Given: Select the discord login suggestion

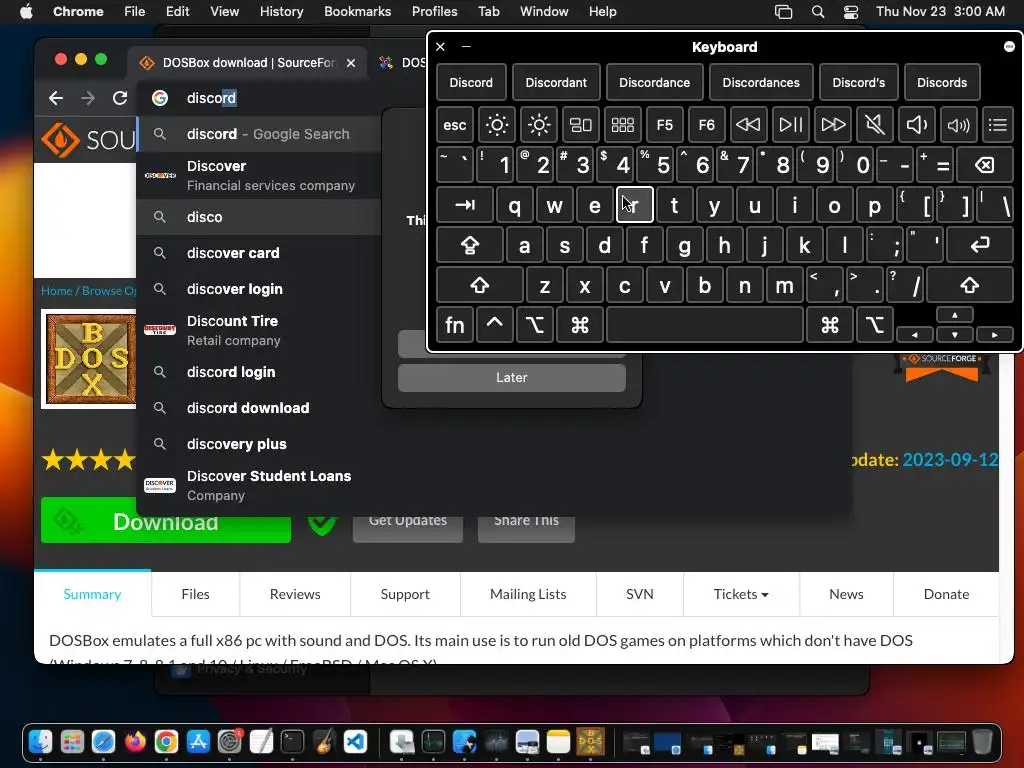Looking at the screenshot, I should coord(259,372).
